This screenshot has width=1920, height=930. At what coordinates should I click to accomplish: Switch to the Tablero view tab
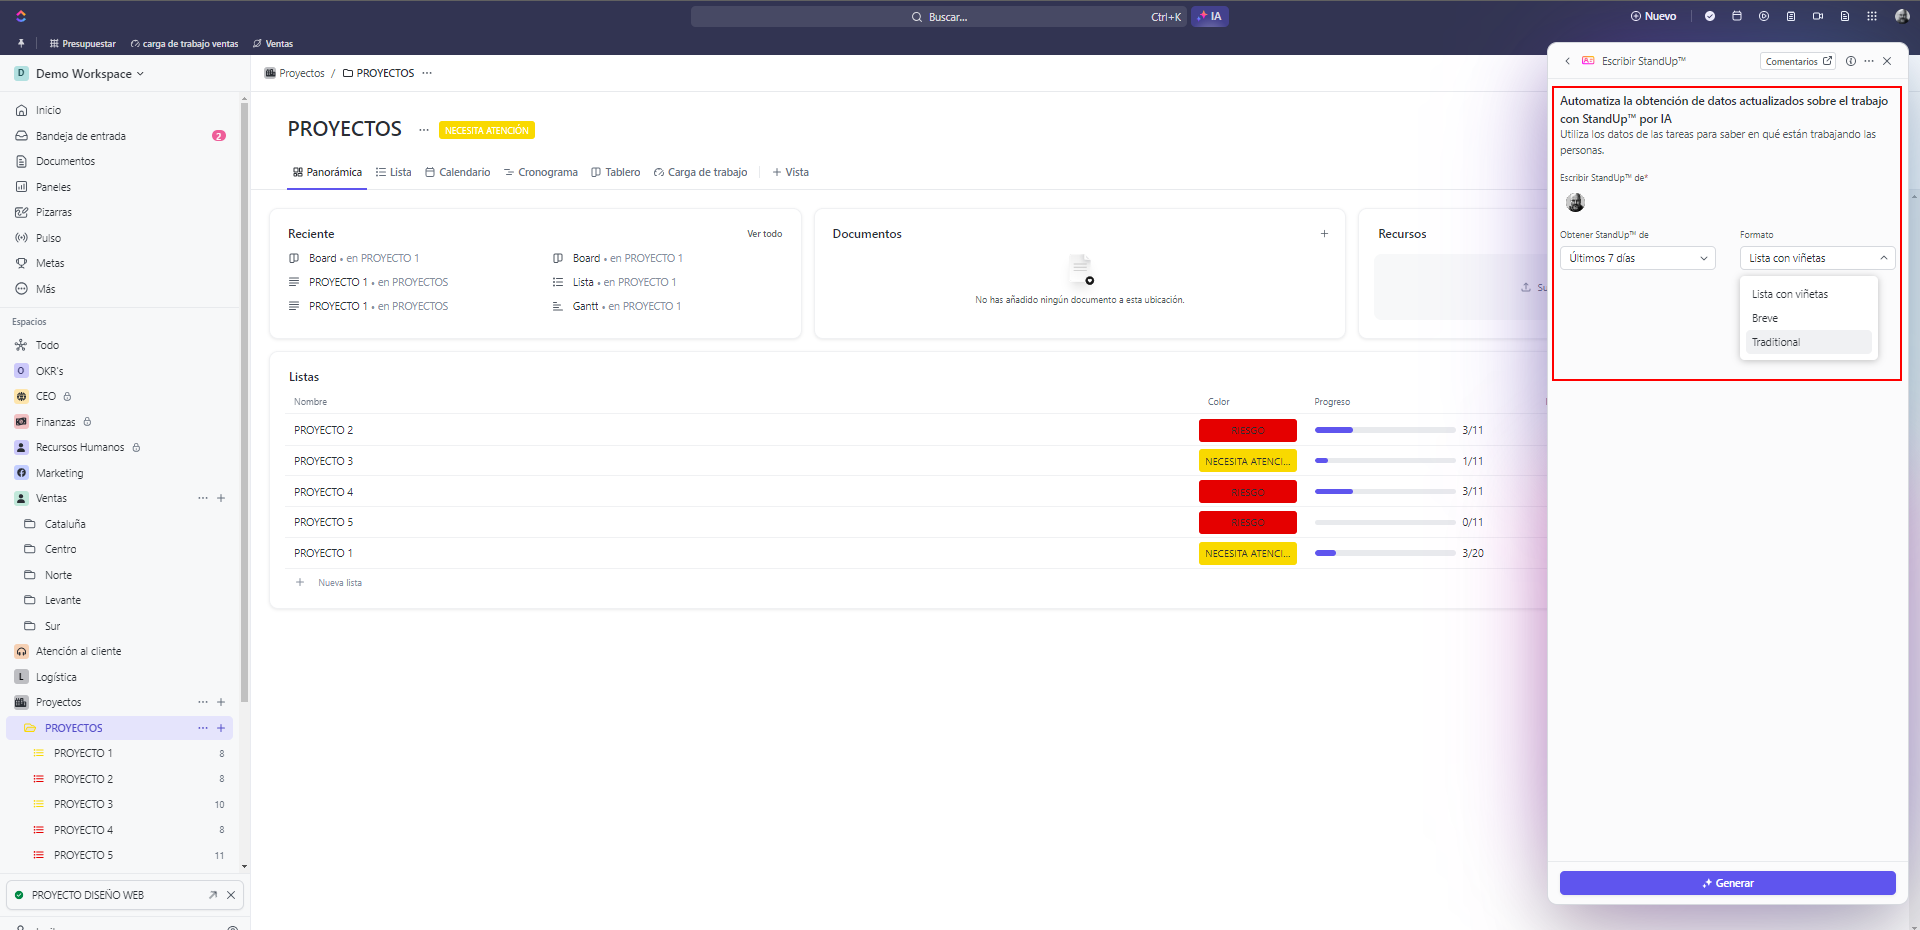click(x=616, y=172)
